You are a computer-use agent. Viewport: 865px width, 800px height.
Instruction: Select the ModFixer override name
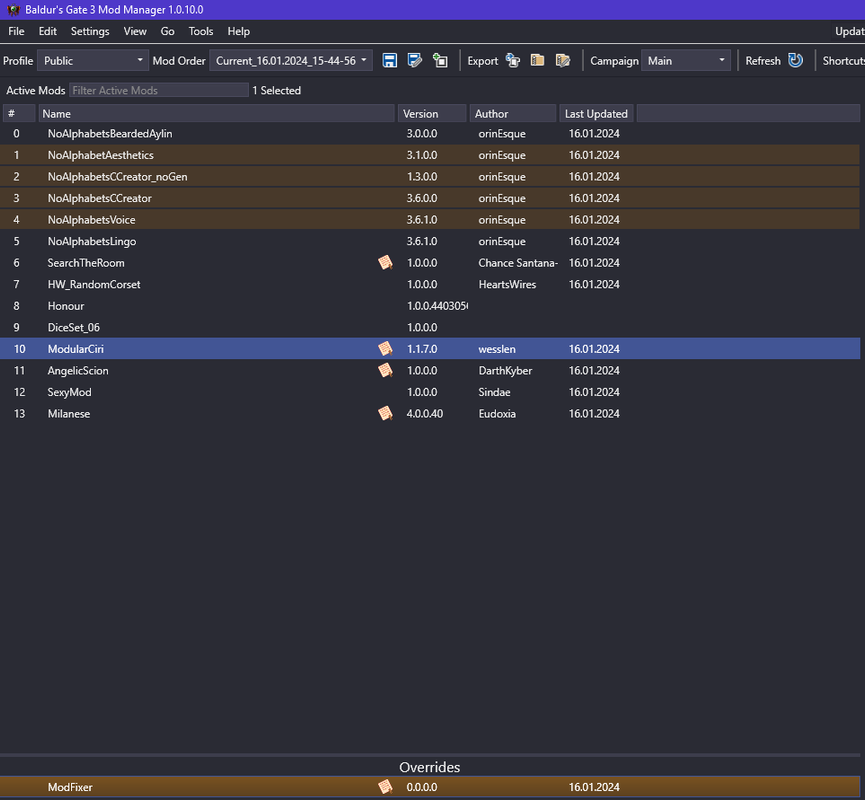(70, 787)
